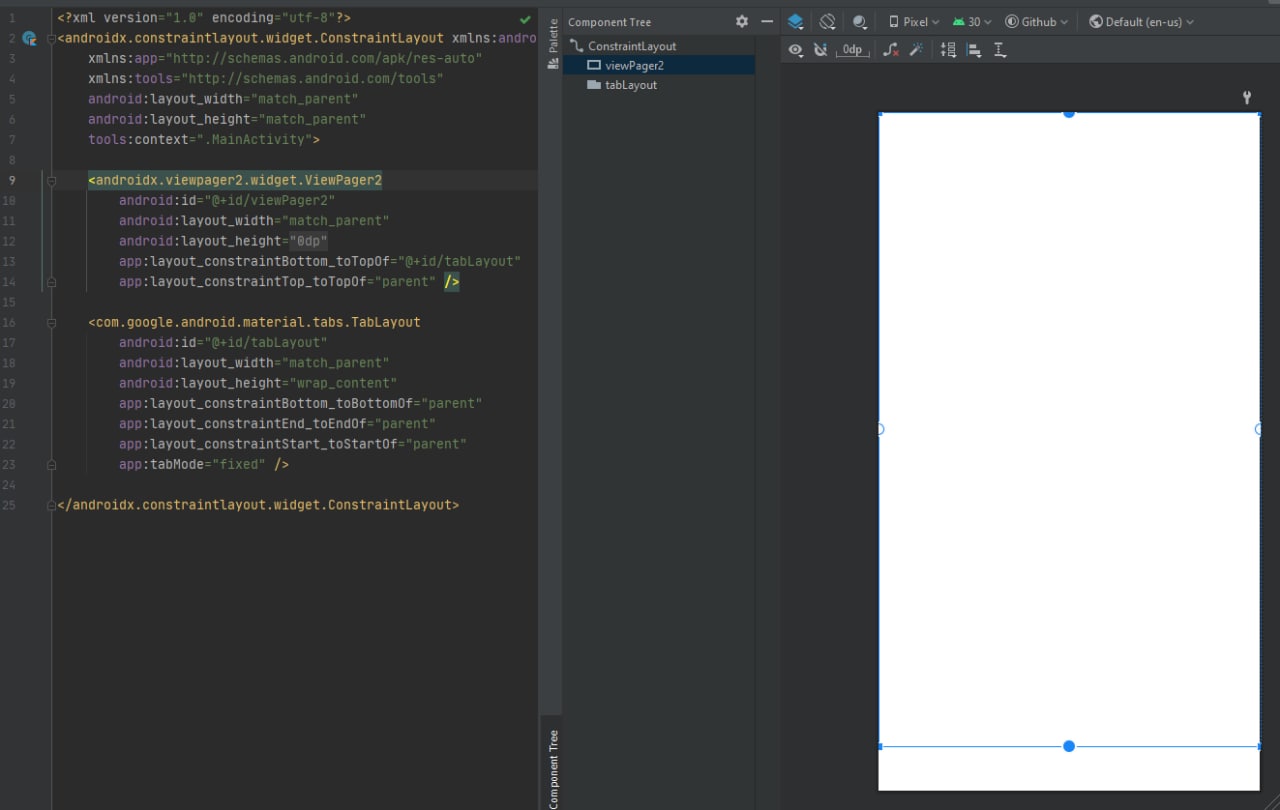Image resolution: width=1280 pixels, height=810 pixels.
Task: Click the vertical Component Tree side tab
Action: pos(553,767)
